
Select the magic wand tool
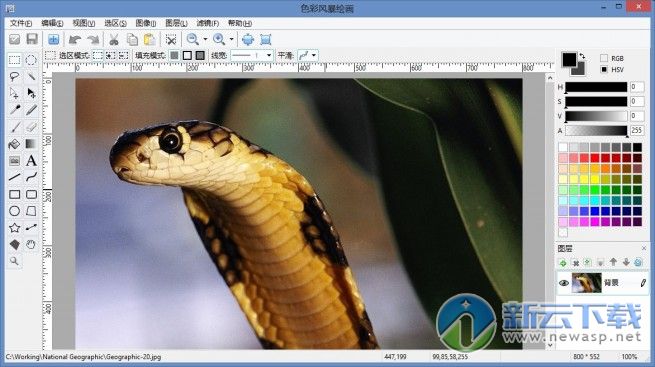pyautogui.click(x=31, y=76)
